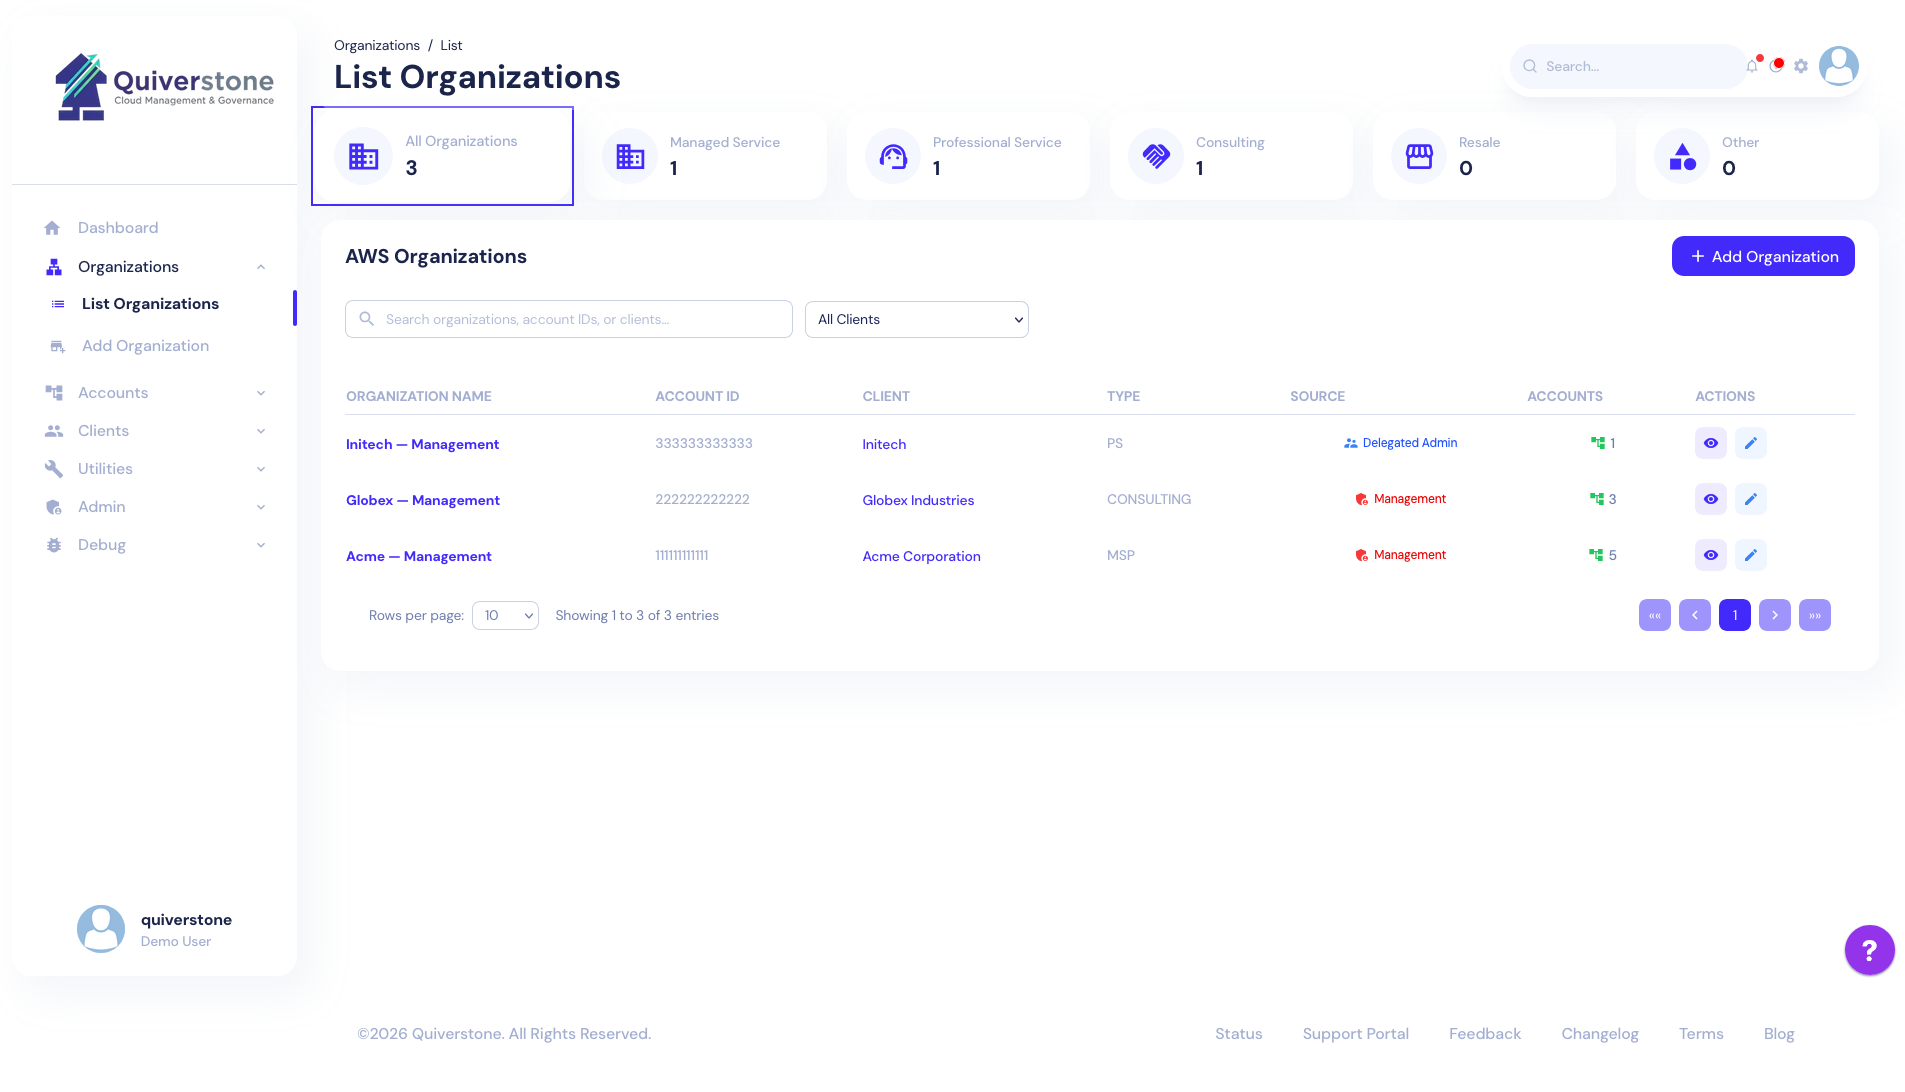This screenshot has width=1905, height=1092.
Task: Open the settings gear in header
Action: [1801, 66]
